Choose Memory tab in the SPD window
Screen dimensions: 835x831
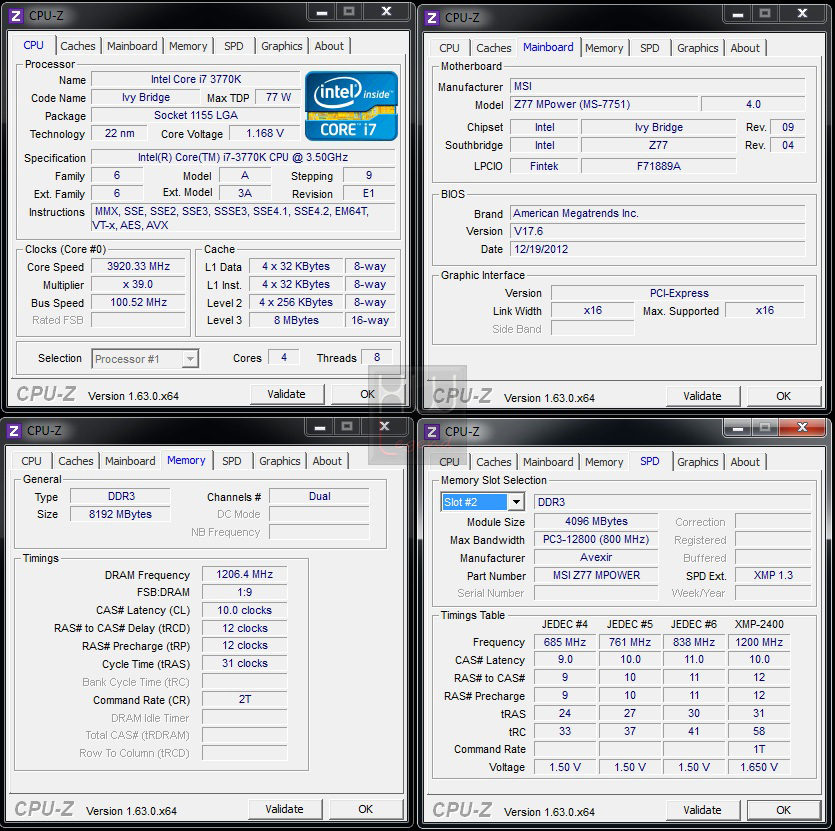(604, 462)
